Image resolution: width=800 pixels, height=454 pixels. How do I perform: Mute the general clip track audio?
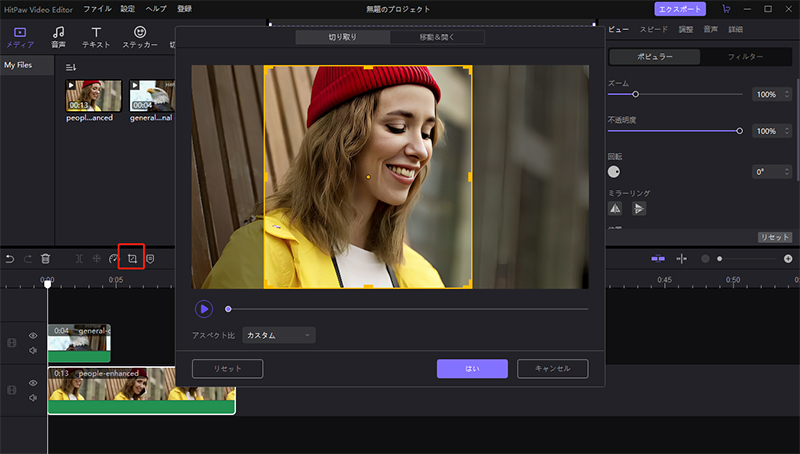pos(33,350)
